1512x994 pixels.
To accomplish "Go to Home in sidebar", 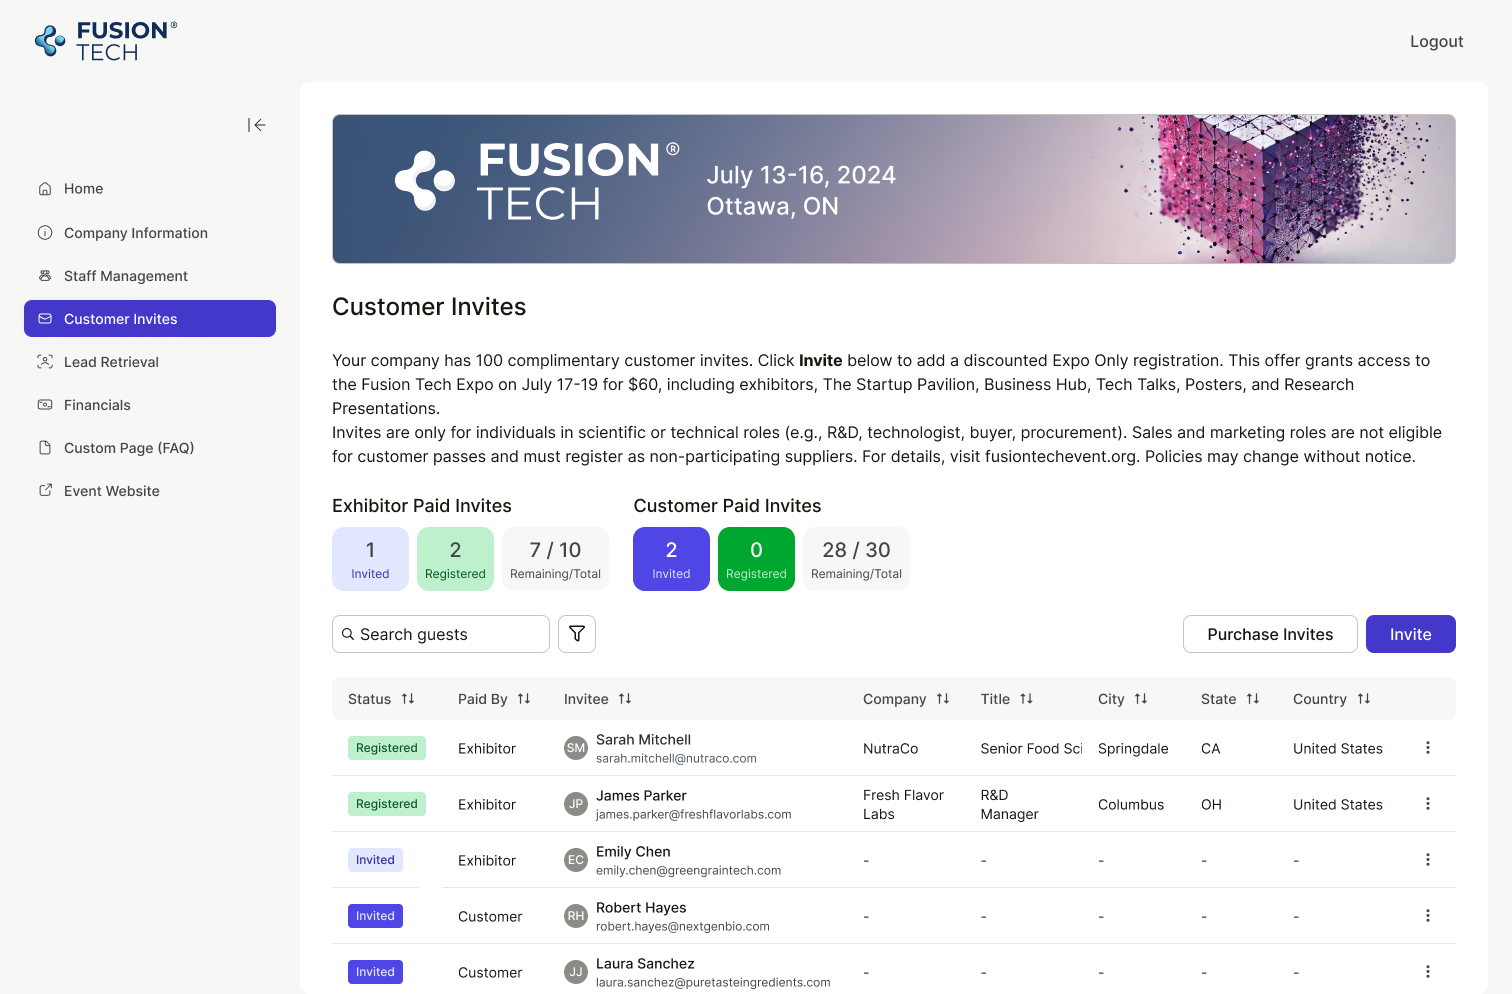I will click(x=150, y=189).
